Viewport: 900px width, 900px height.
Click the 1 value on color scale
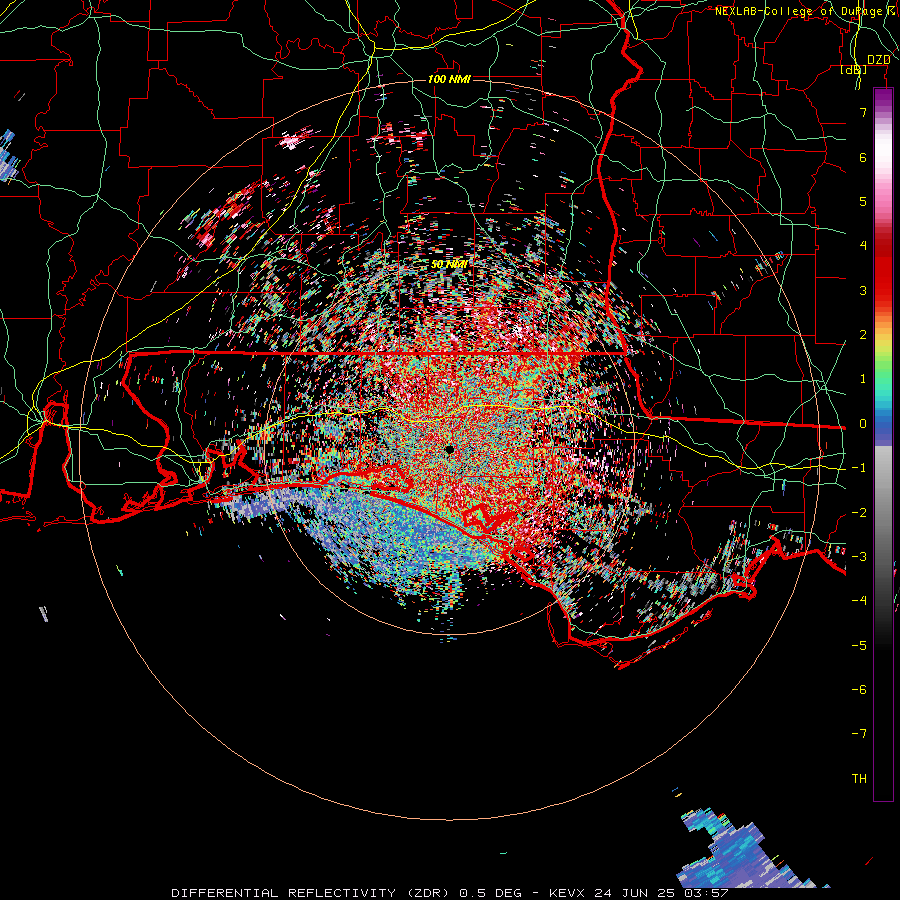tap(863, 379)
